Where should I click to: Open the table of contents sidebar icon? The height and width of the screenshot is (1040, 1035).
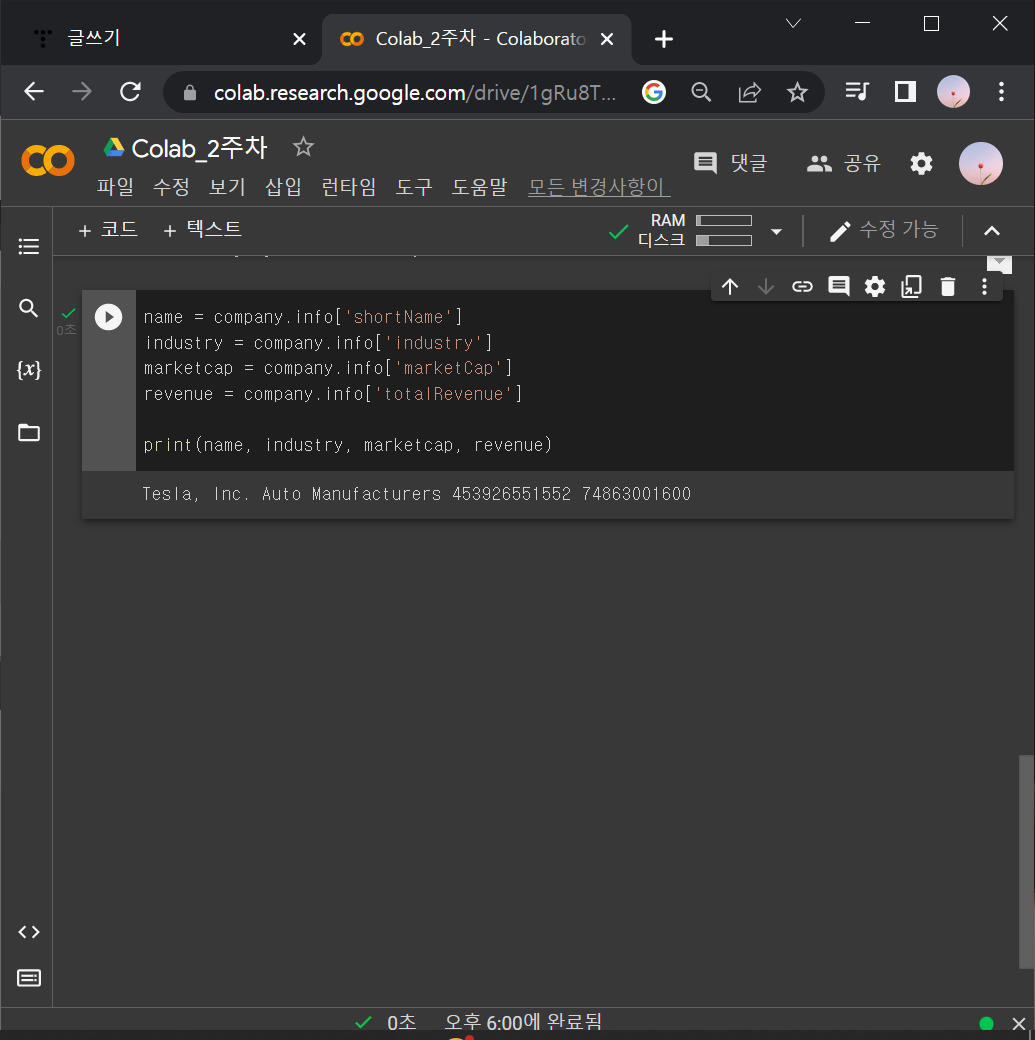pos(29,247)
